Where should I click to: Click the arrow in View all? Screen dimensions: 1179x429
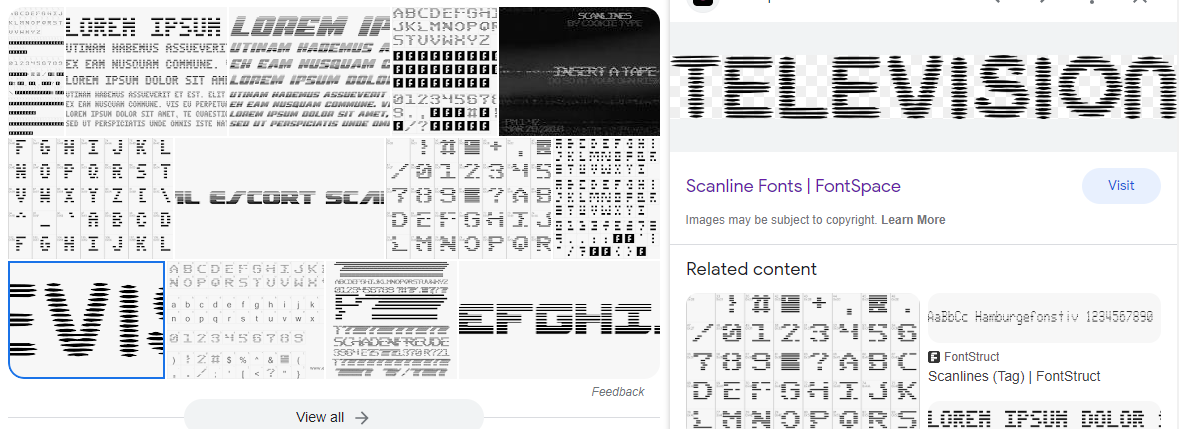click(x=362, y=418)
